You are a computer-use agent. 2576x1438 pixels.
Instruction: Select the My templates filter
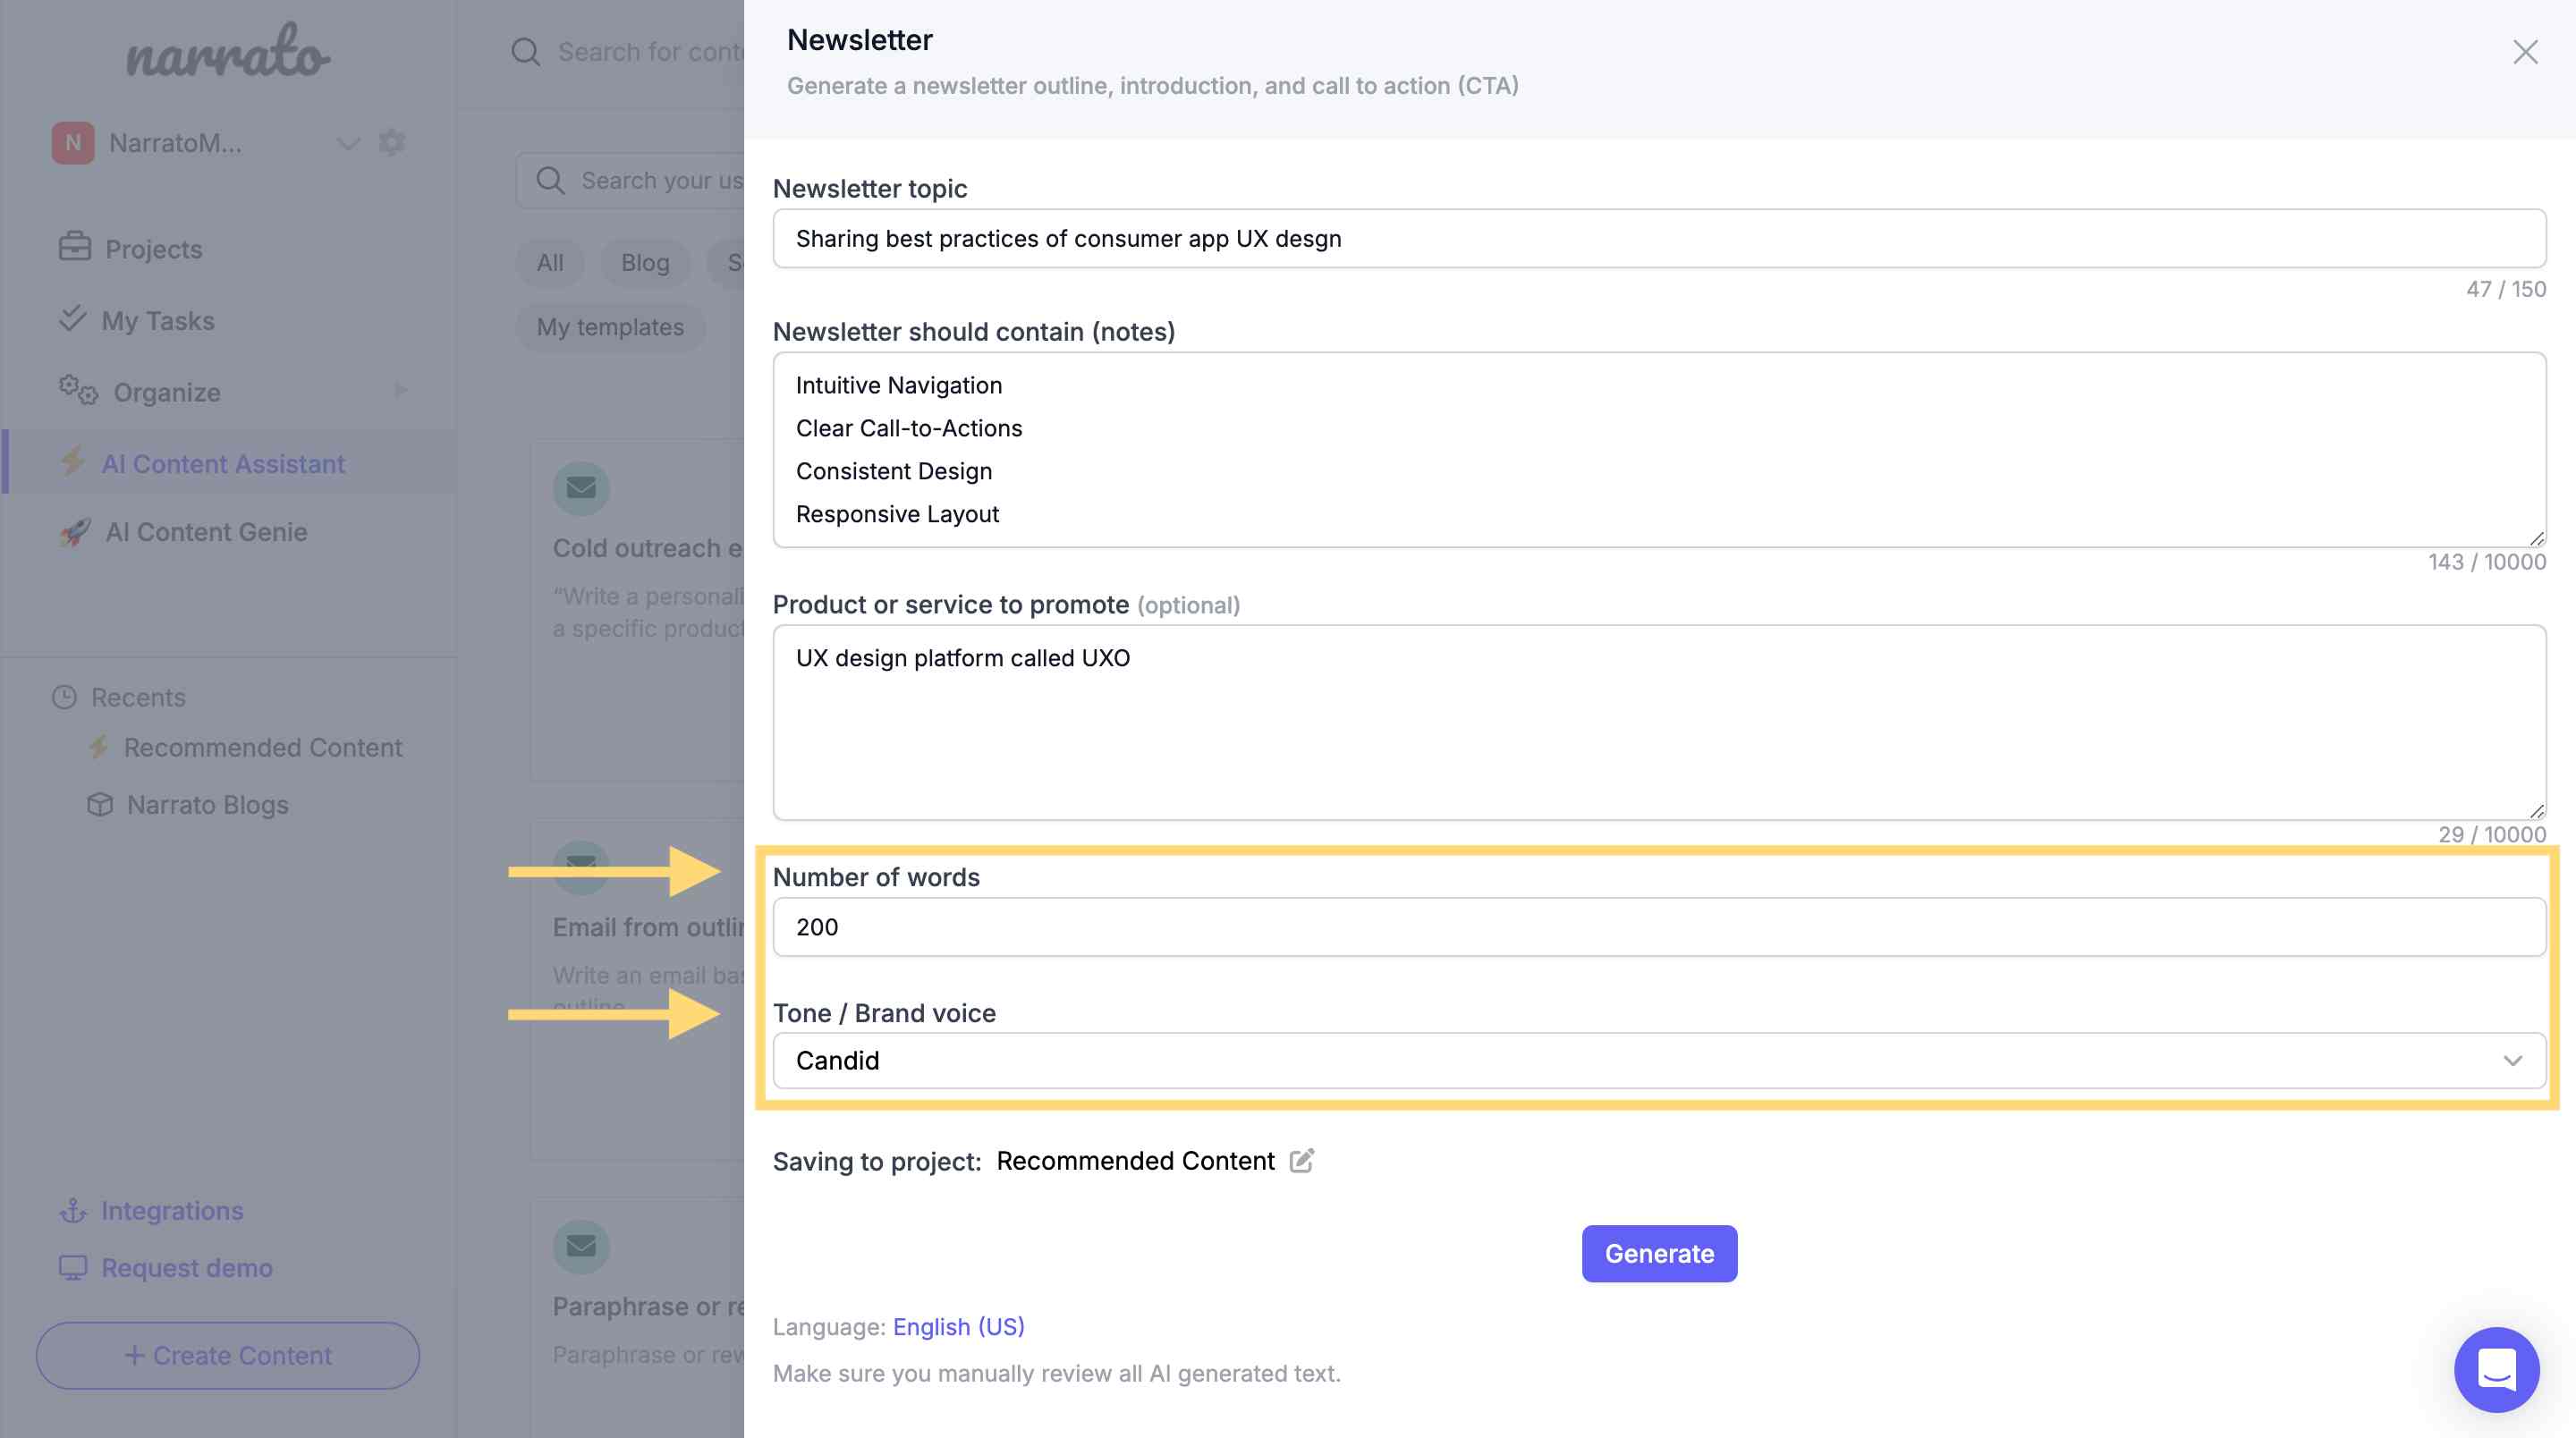point(610,327)
